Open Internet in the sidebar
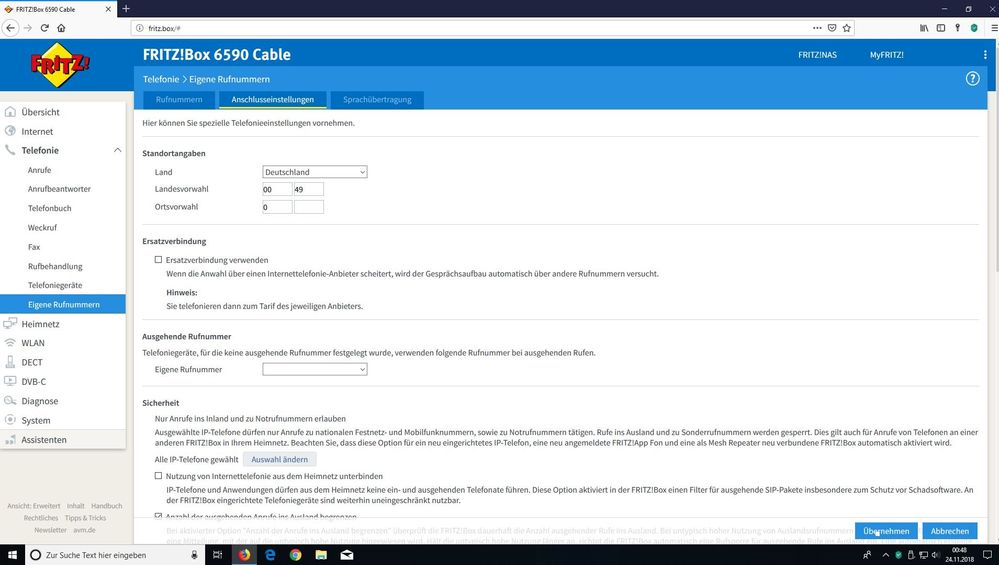Viewport: 999px width, 565px height. (x=37, y=131)
